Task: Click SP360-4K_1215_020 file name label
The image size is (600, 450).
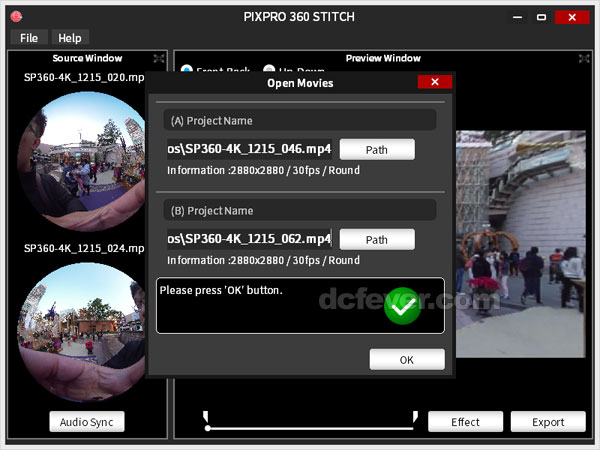Action: (84, 77)
